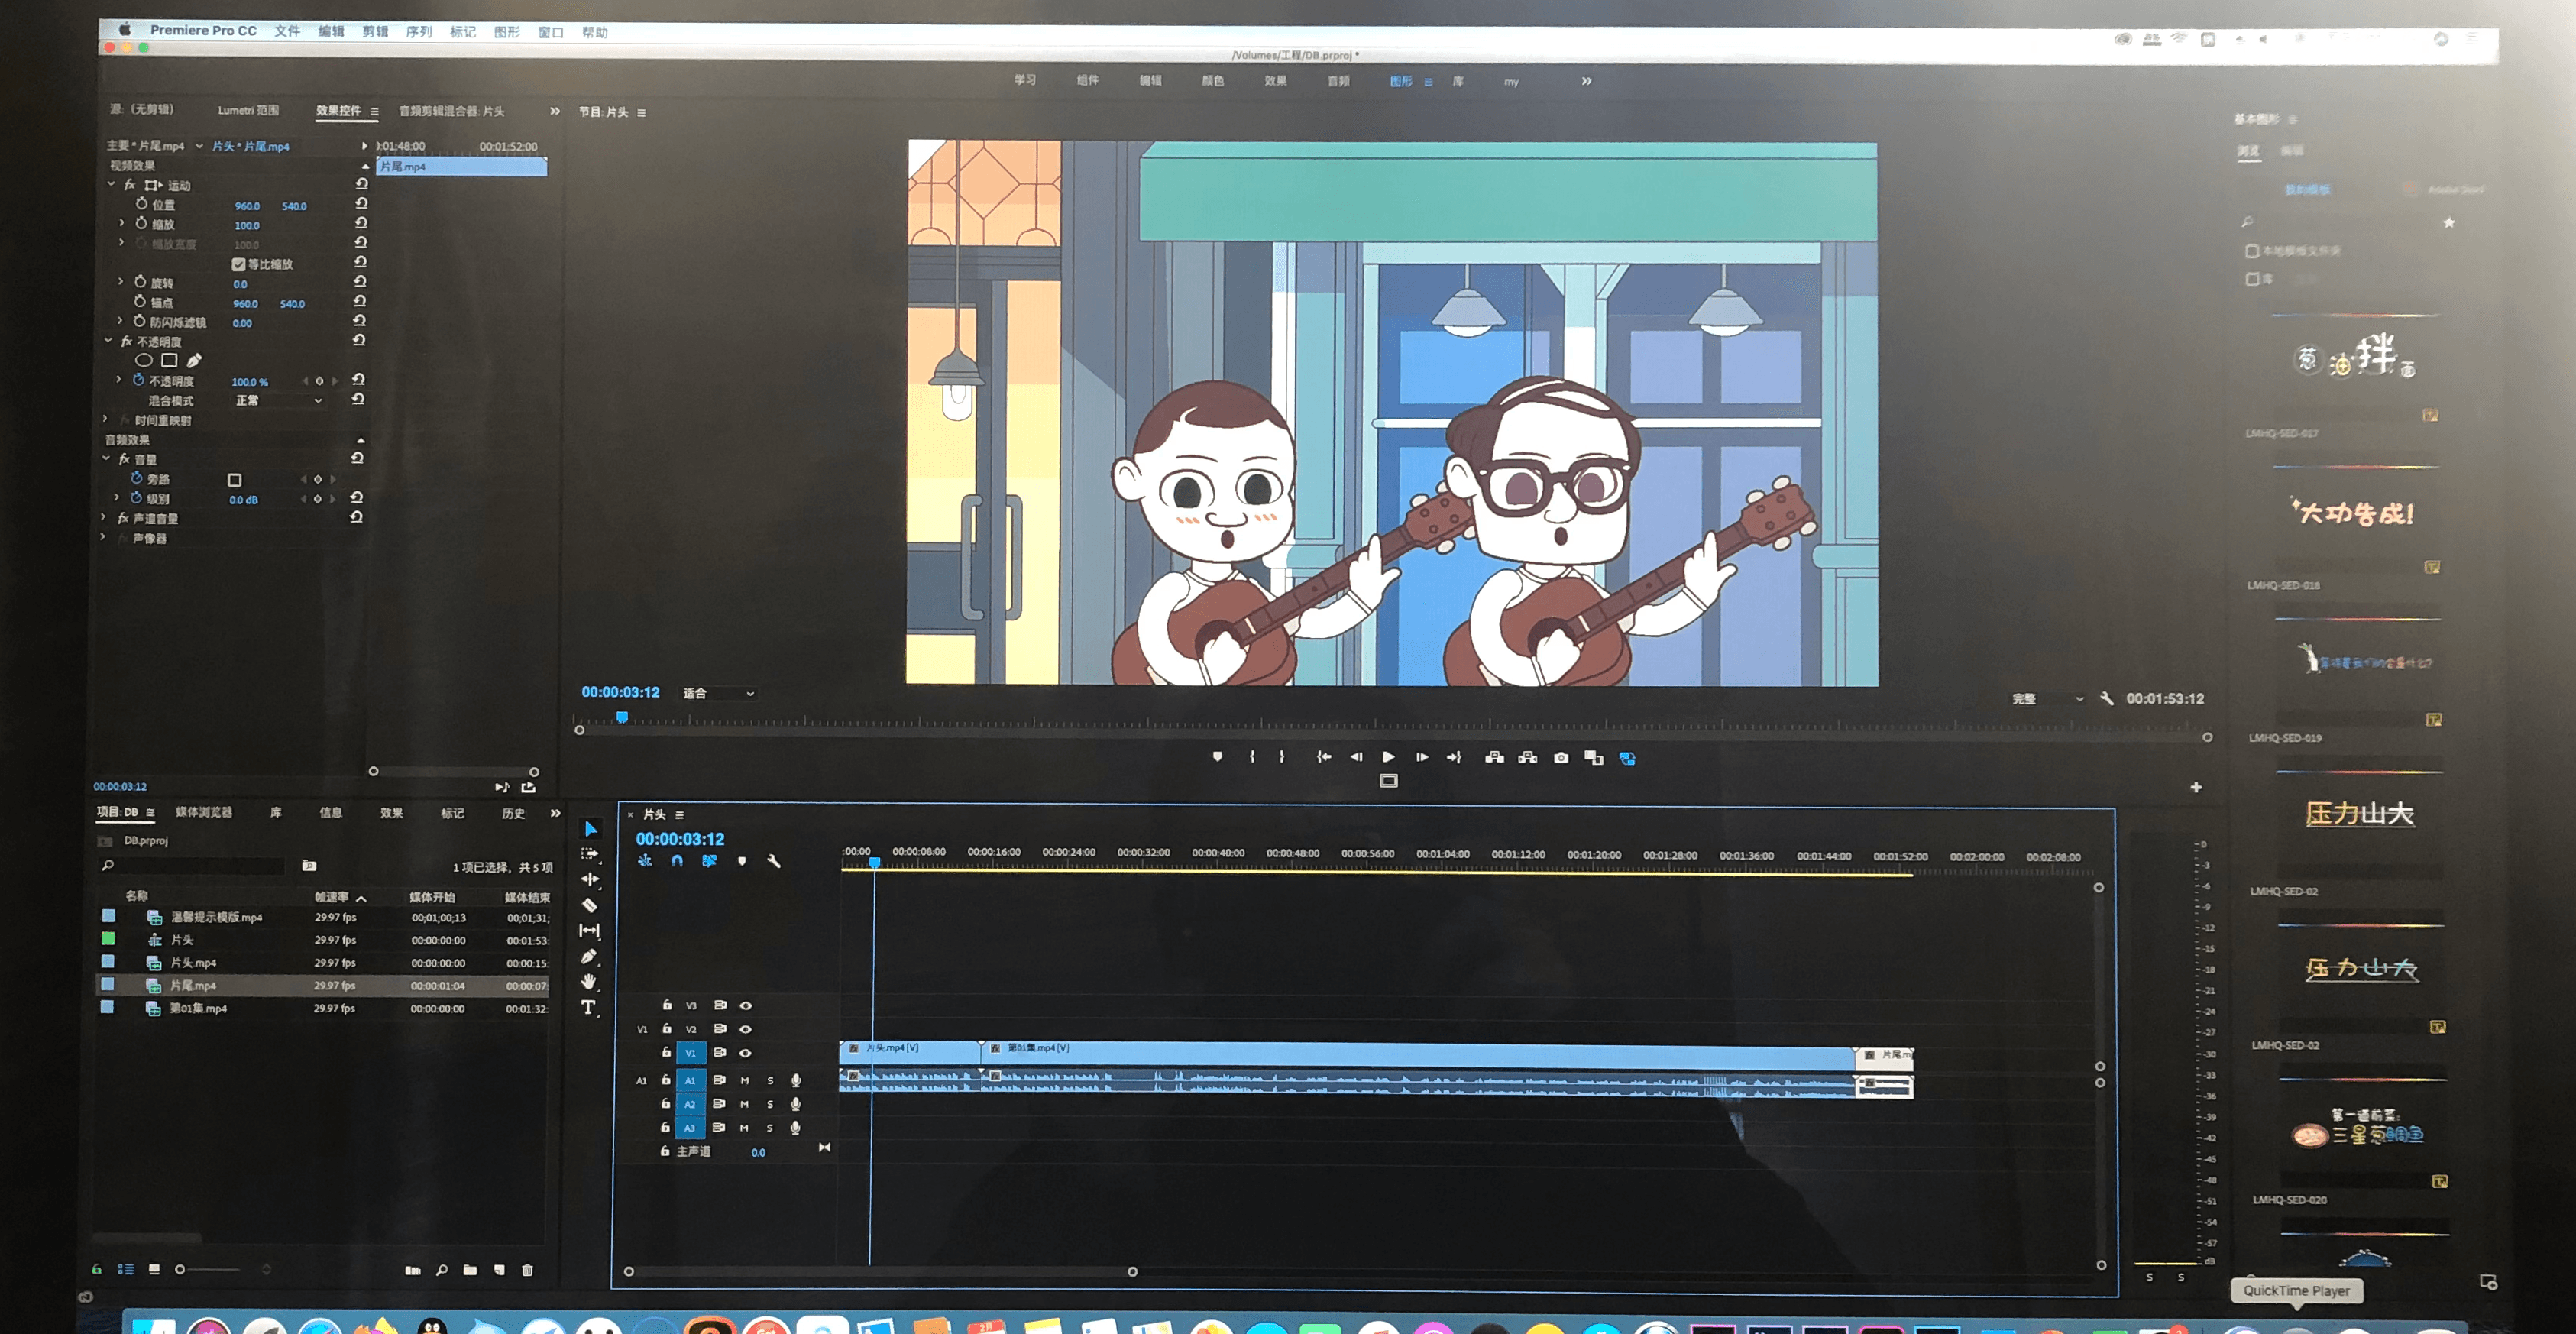Select the Type tool

pyautogui.click(x=589, y=1007)
